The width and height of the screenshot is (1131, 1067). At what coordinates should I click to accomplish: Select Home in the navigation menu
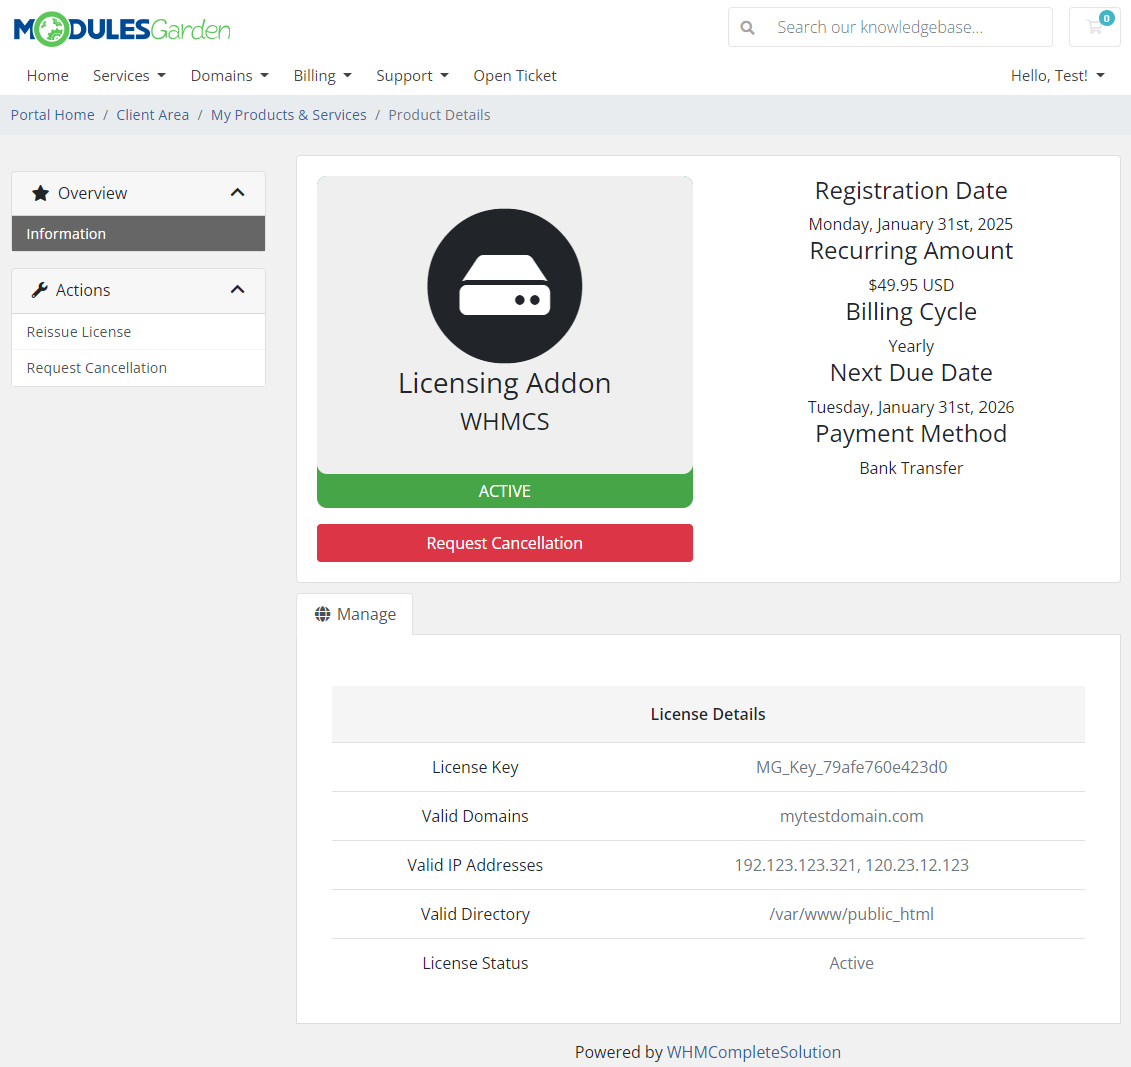(x=47, y=75)
